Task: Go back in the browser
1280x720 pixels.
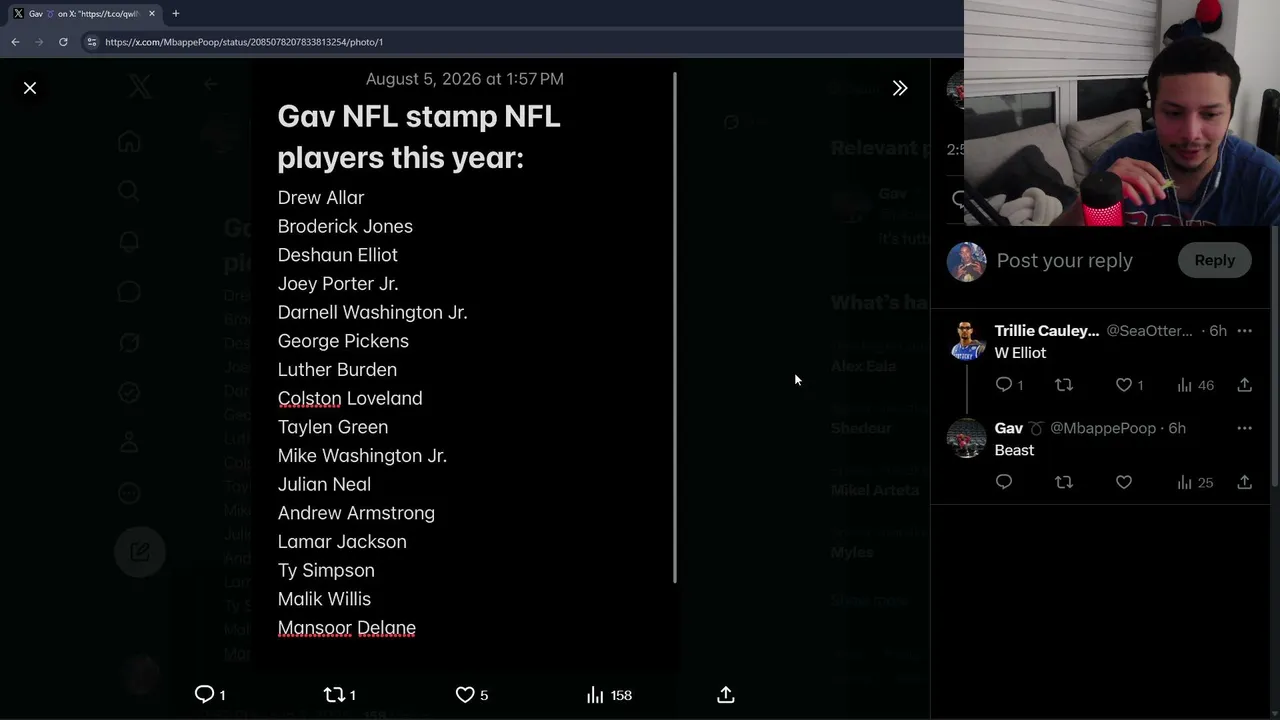Action: [15, 42]
